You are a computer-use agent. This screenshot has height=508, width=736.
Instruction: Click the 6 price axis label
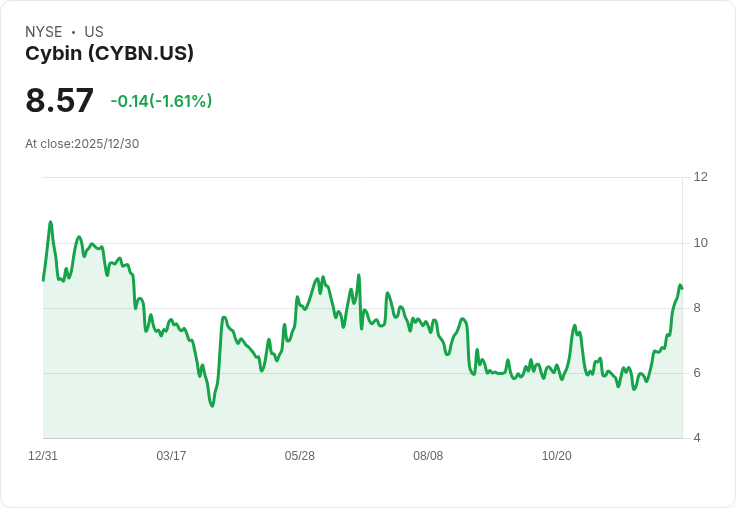pos(697,373)
